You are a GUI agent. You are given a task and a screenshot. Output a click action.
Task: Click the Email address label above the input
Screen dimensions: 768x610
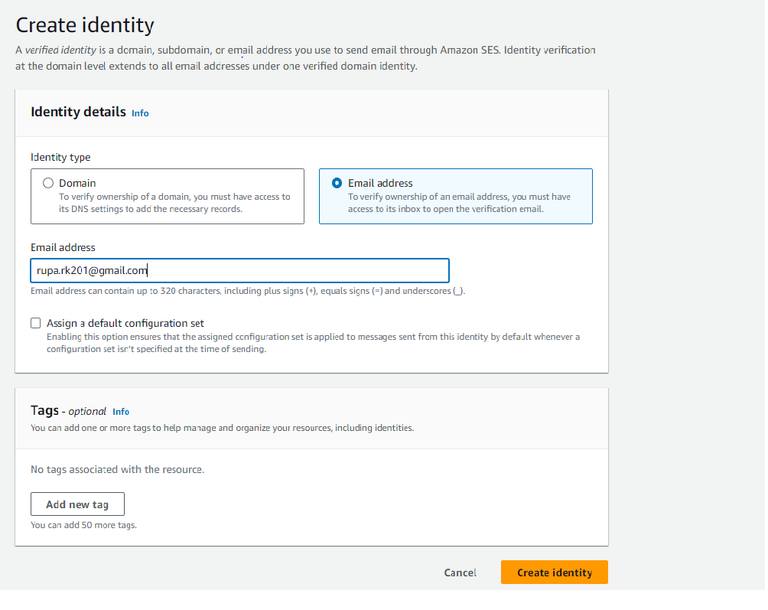(63, 247)
